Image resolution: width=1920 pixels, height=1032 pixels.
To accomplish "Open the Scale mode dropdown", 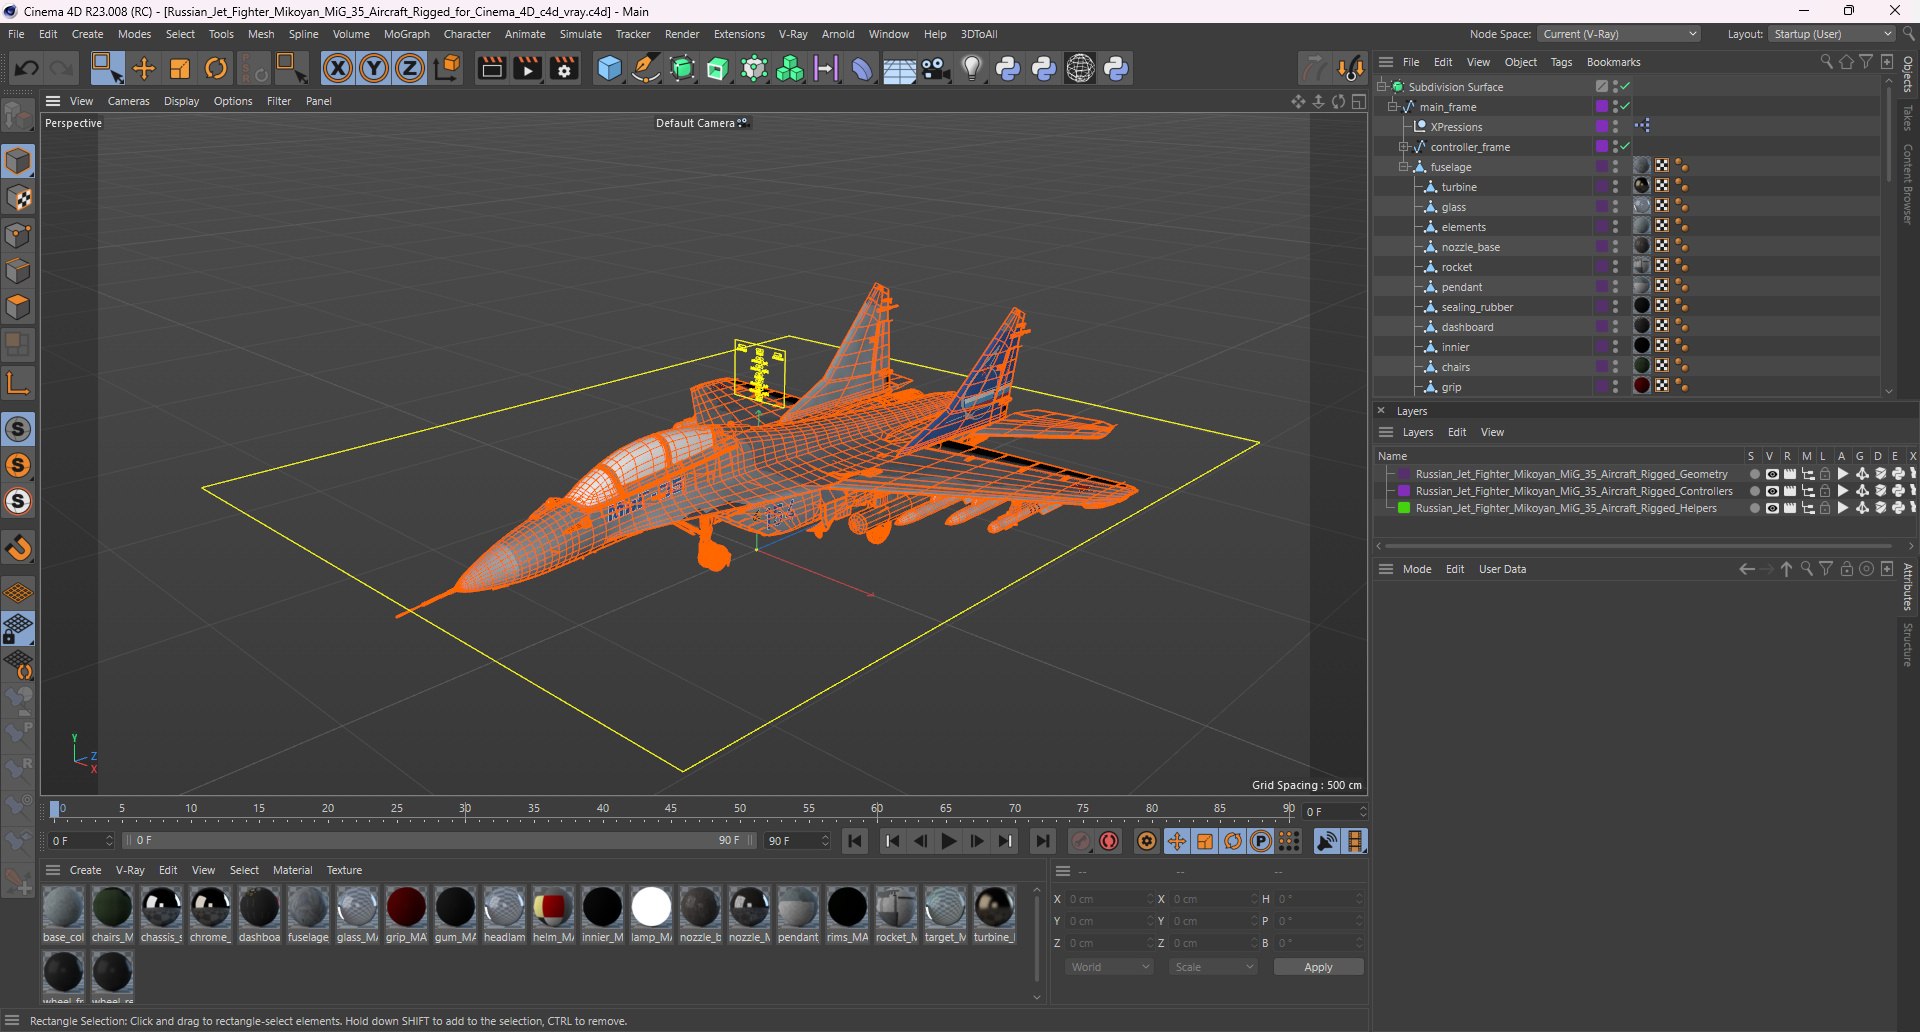I will 1213,967.
